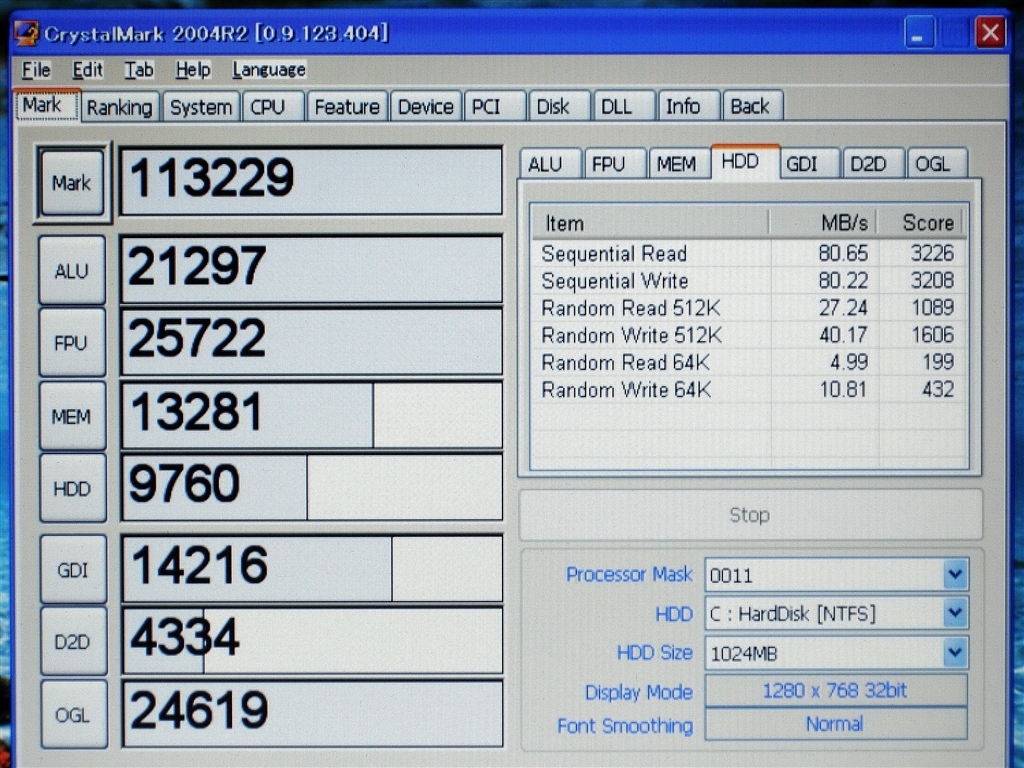1024x768 pixels.
Task: Click the ALU score 21297 bar
Action: point(312,270)
